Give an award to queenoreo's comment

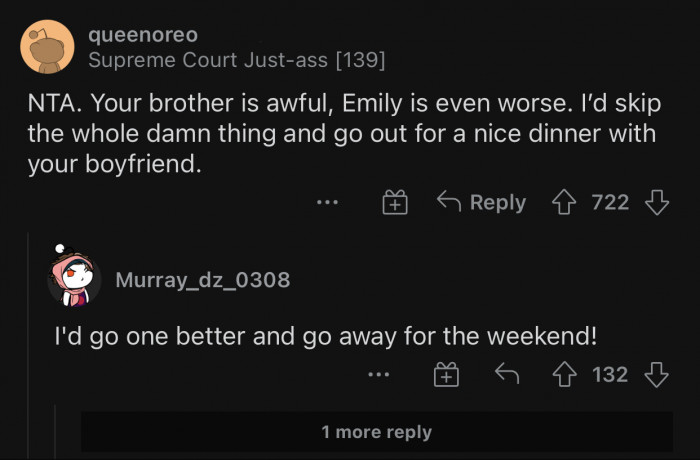point(396,203)
